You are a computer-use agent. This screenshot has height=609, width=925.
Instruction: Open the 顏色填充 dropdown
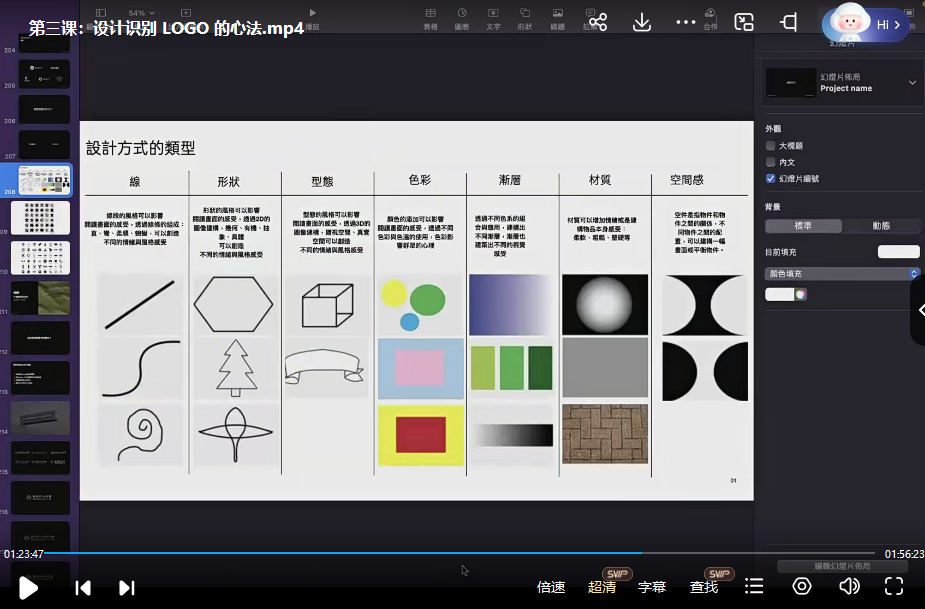point(842,273)
